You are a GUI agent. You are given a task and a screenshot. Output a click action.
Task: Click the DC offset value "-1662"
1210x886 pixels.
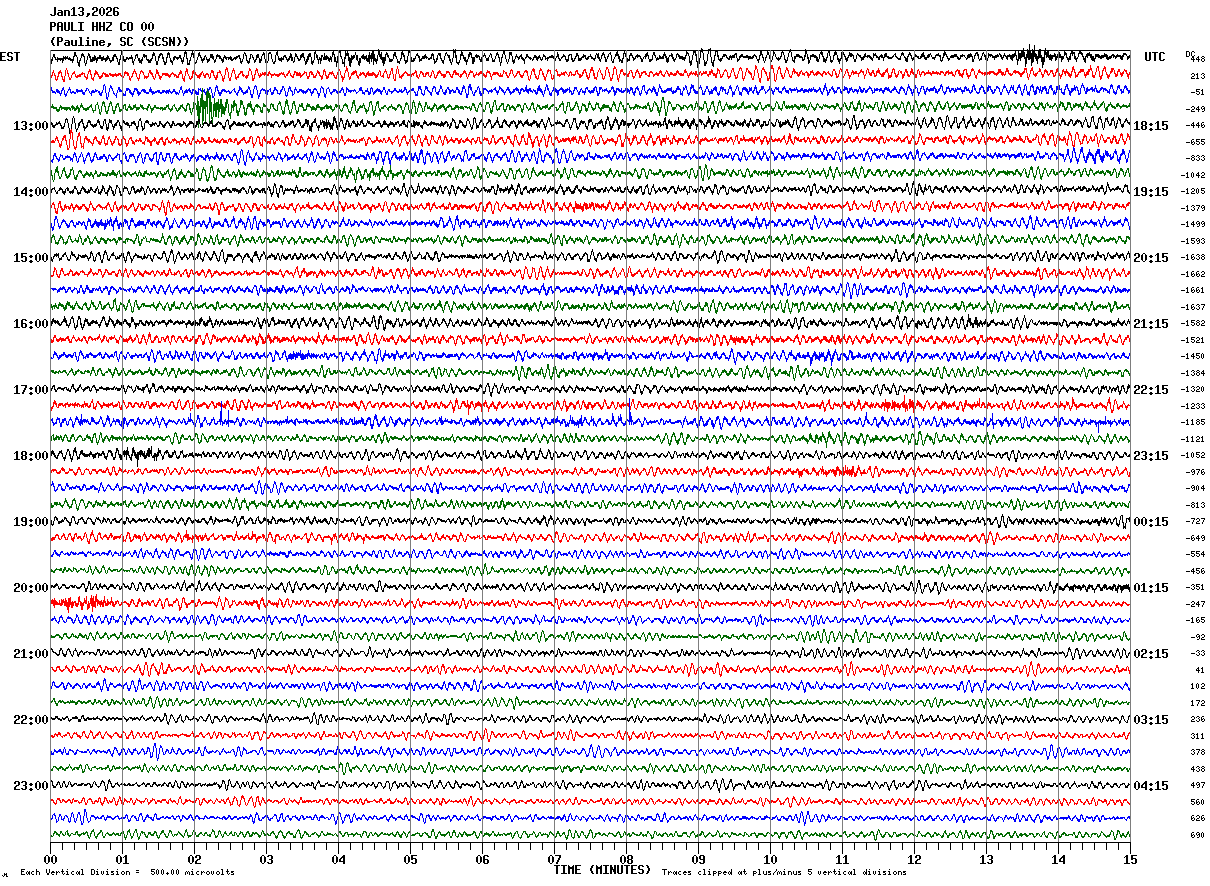click(x=1194, y=274)
